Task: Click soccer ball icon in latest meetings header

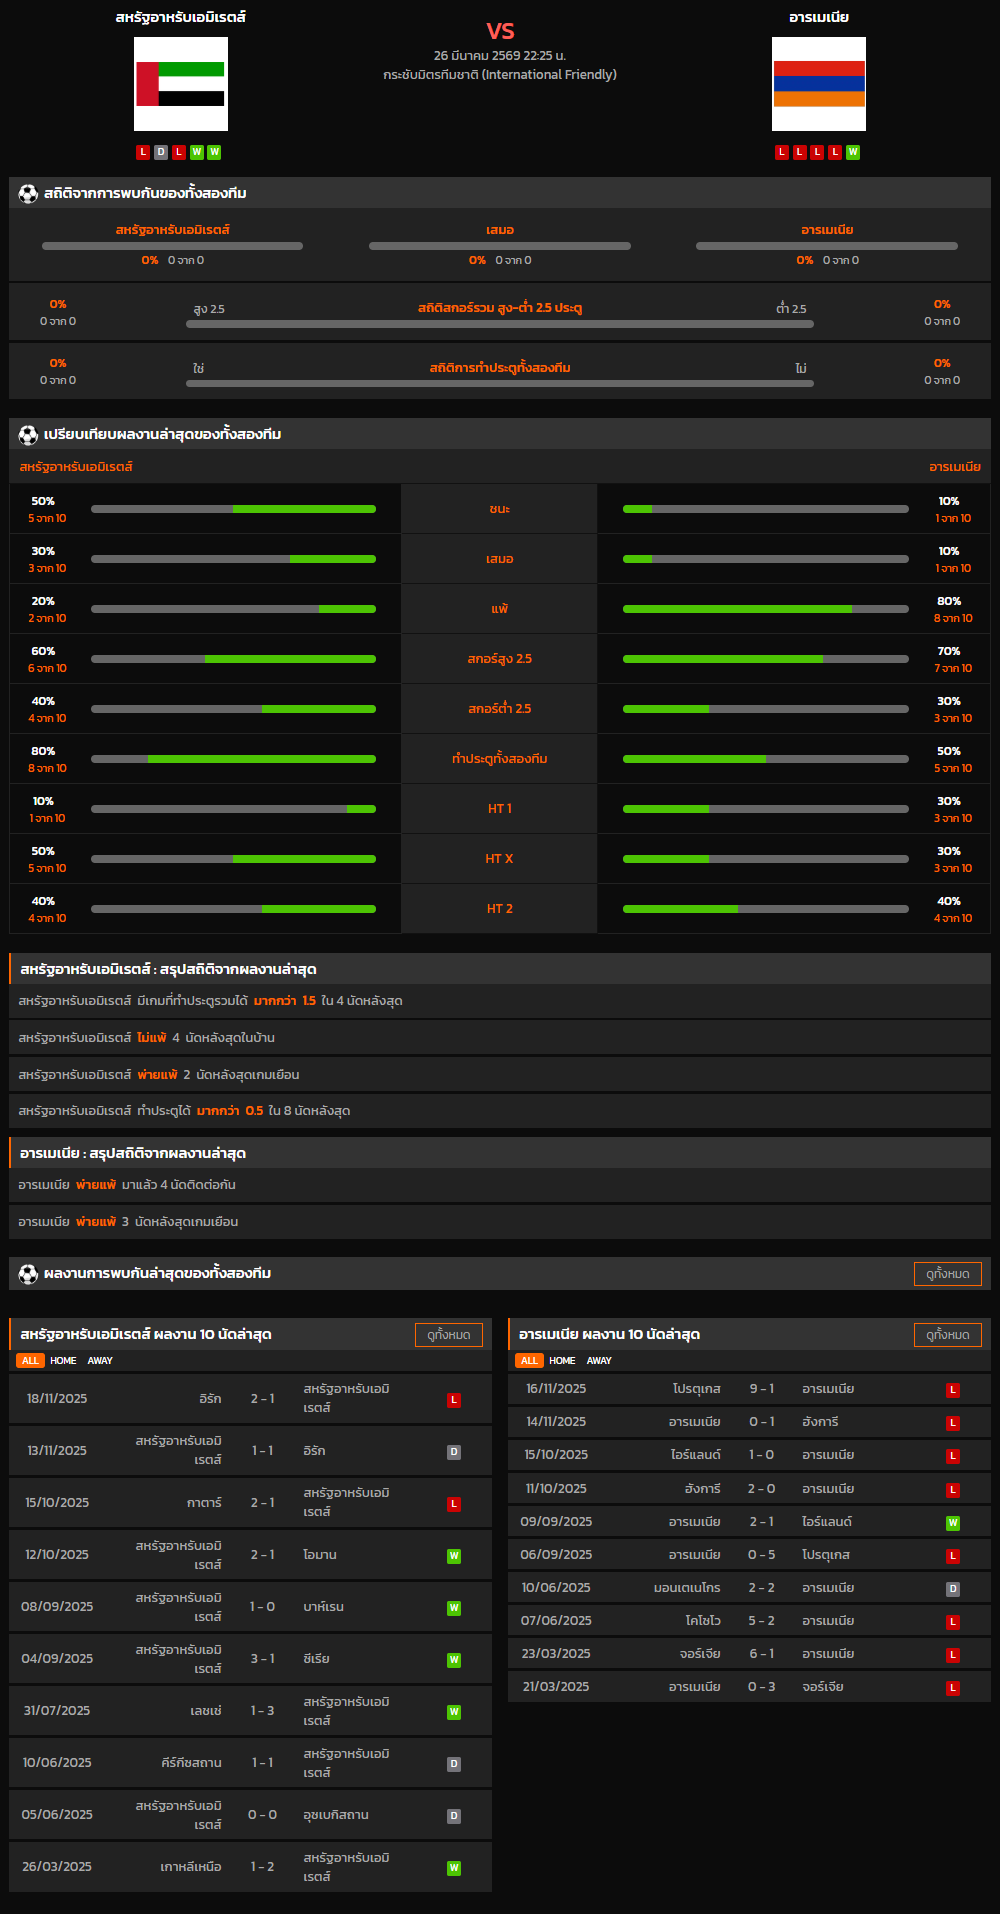Action: click(x=28, y=1273)
